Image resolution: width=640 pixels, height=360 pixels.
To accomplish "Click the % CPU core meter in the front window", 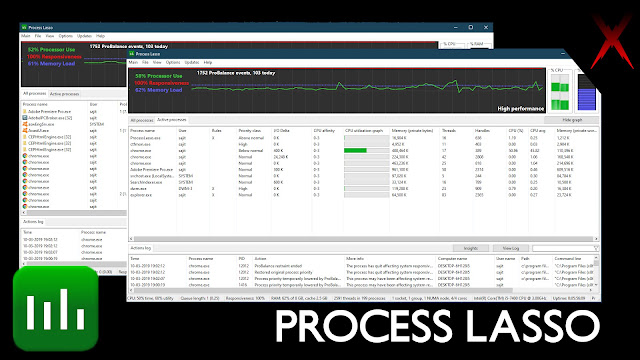I will [560, 93].
